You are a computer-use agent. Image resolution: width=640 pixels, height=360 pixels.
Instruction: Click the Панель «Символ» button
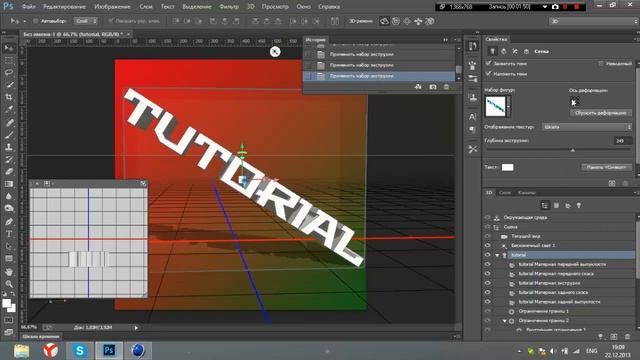606,167
